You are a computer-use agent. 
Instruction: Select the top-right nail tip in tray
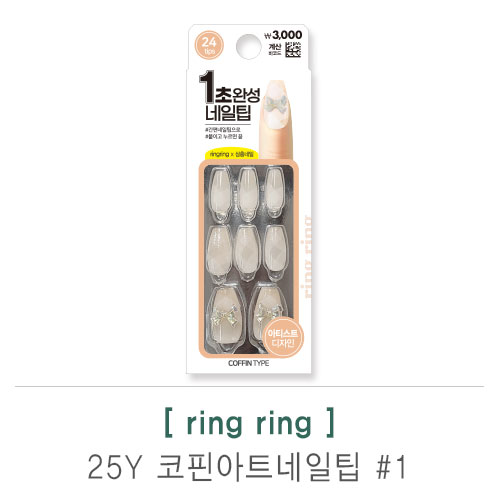click(275, 192)
